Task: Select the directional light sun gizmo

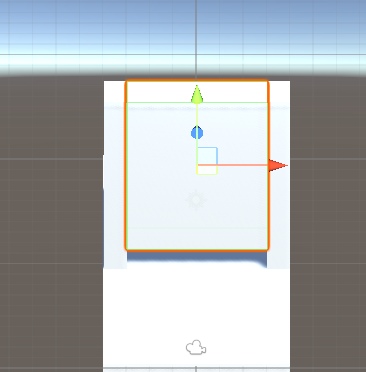Action: coord(196,200)
